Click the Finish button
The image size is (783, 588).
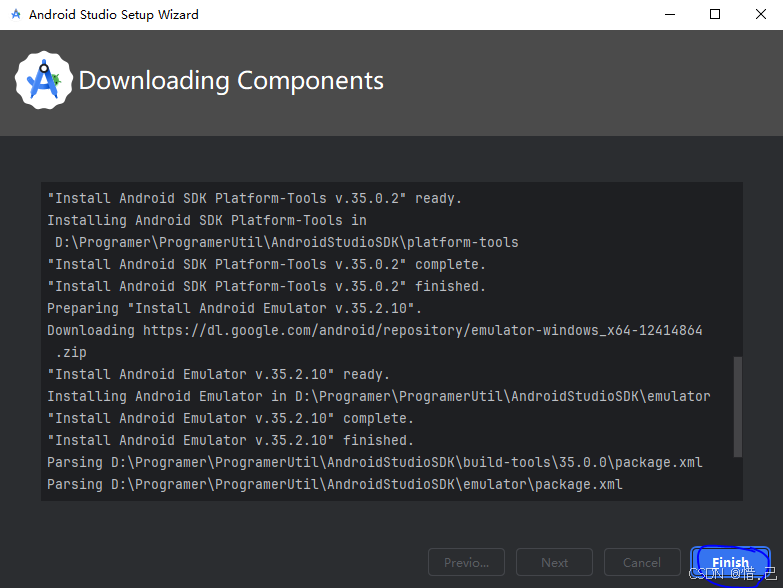(x=730, y=562)
